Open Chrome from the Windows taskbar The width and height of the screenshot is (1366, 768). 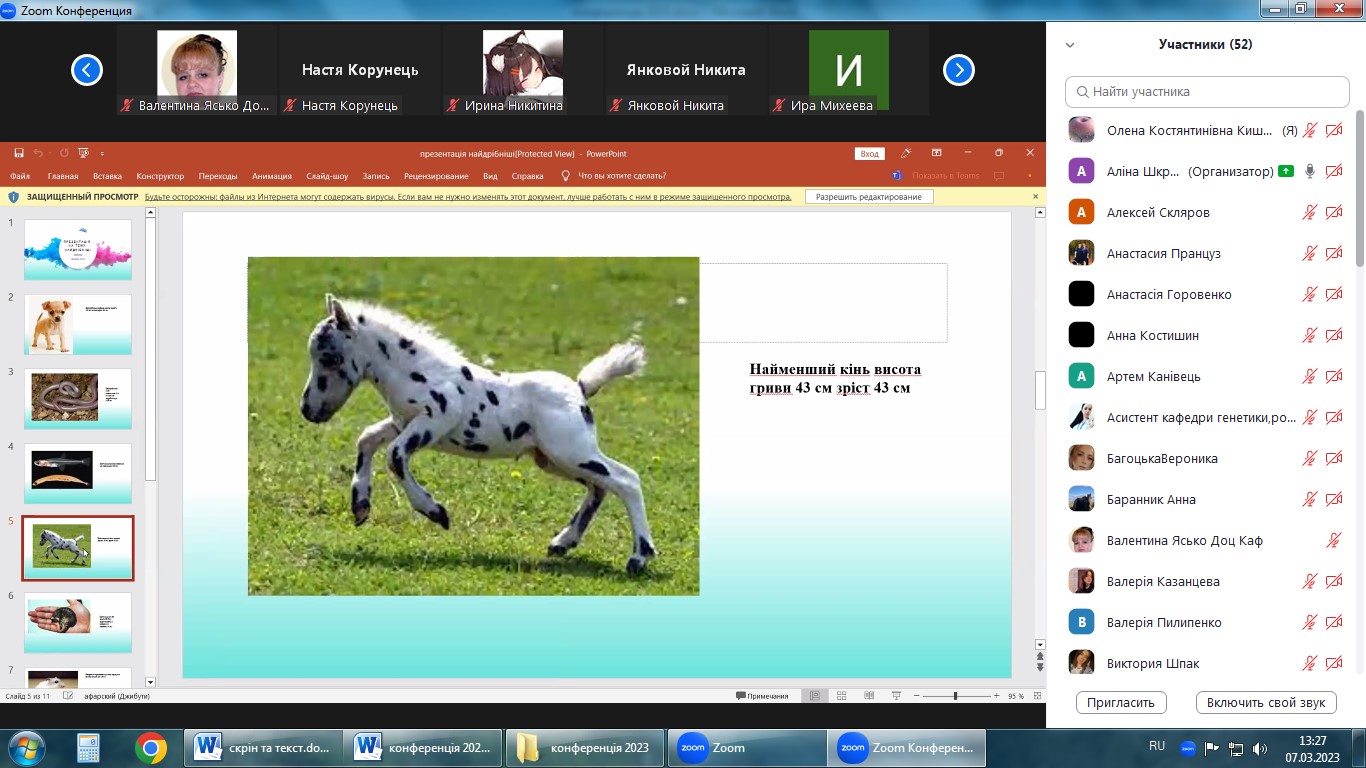pyautogui.click(x=151, y=747)
